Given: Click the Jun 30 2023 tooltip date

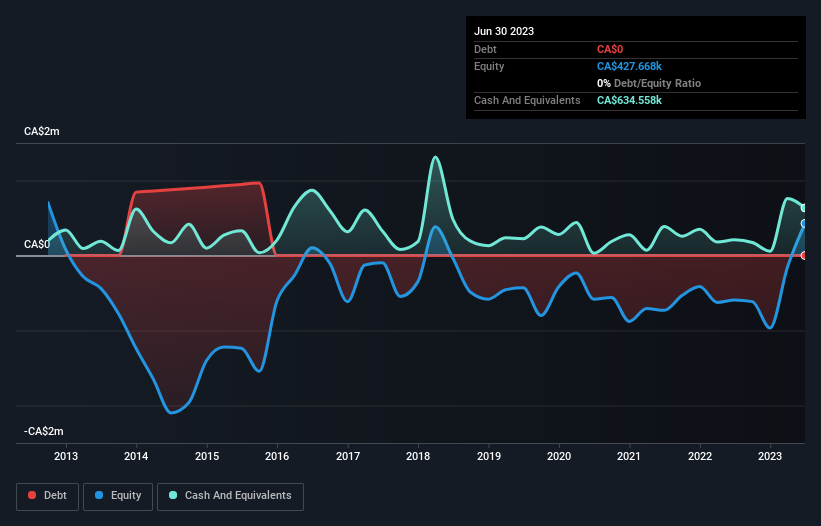Looking at the screenshot, I should 504,31.
